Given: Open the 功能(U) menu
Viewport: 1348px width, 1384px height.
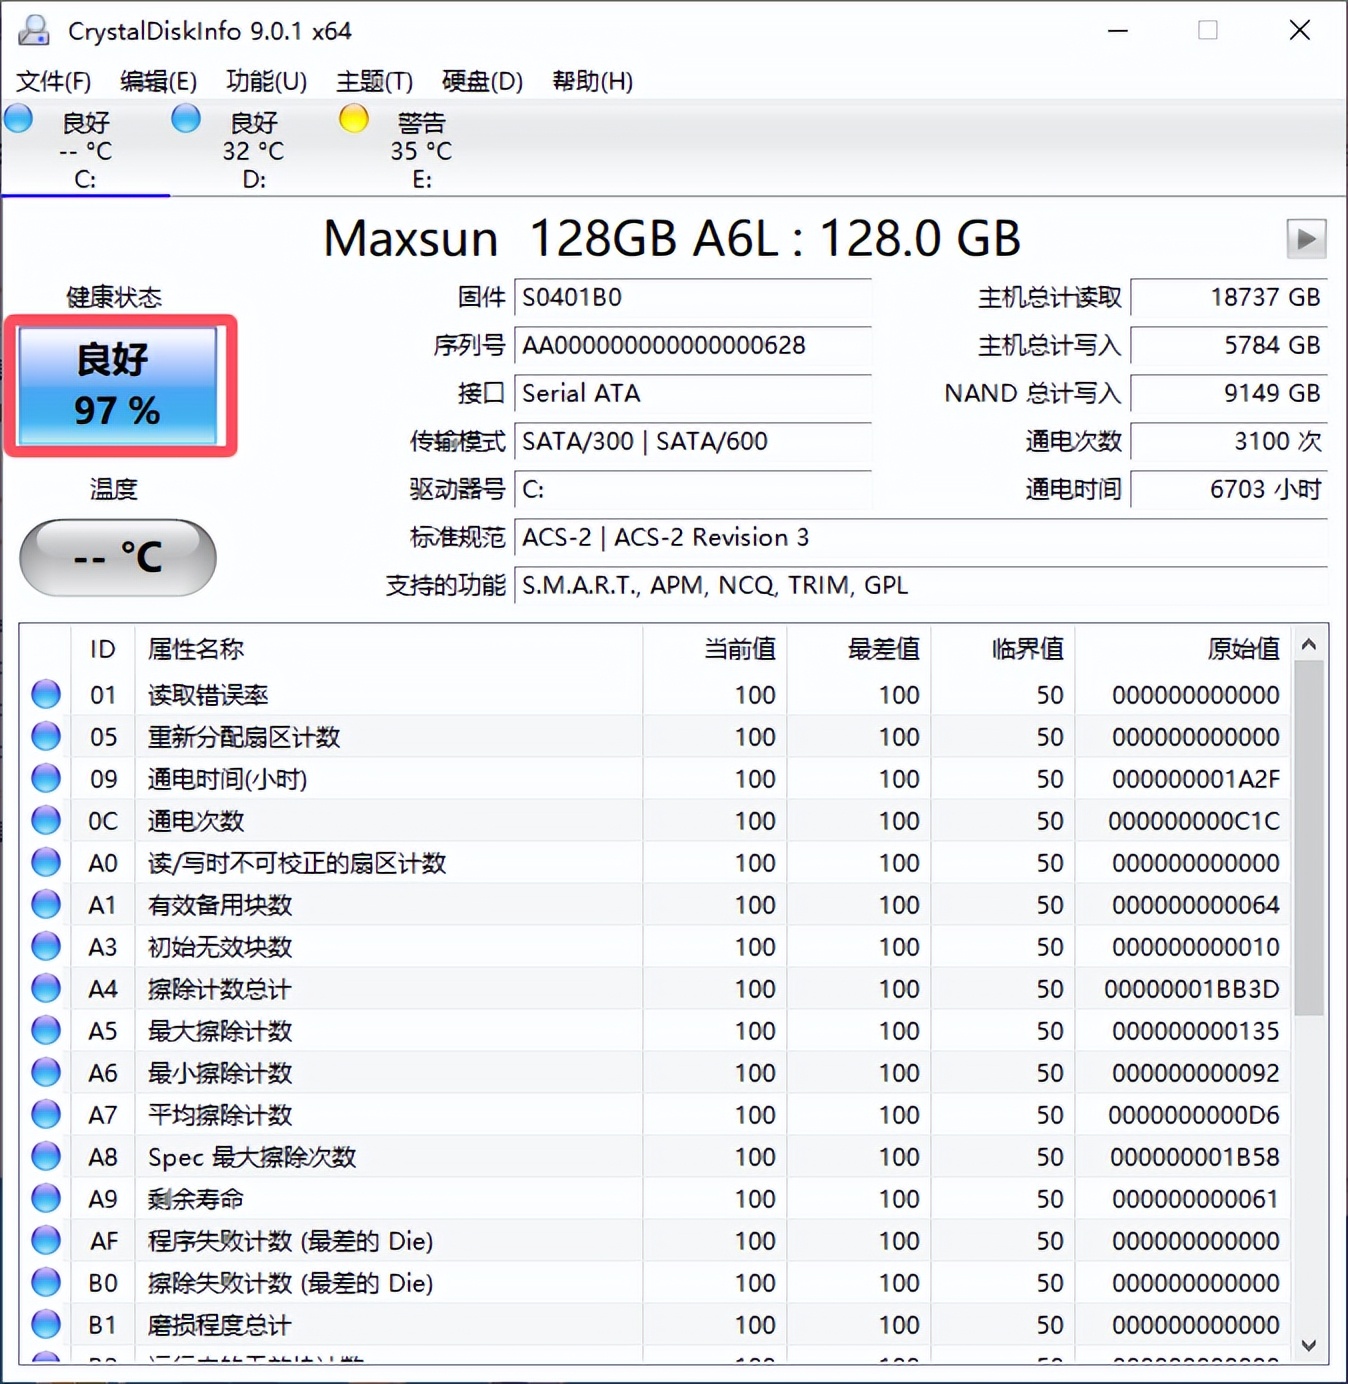Looking at the screenshot, I should tap(266, 81).
